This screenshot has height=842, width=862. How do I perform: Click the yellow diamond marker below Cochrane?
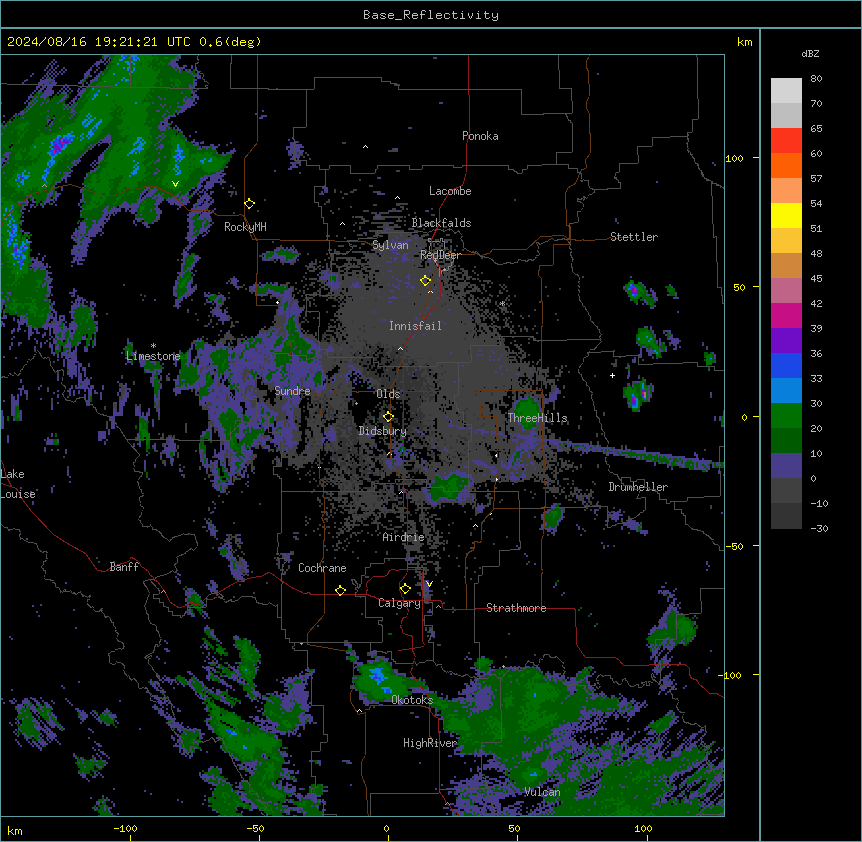340,590
